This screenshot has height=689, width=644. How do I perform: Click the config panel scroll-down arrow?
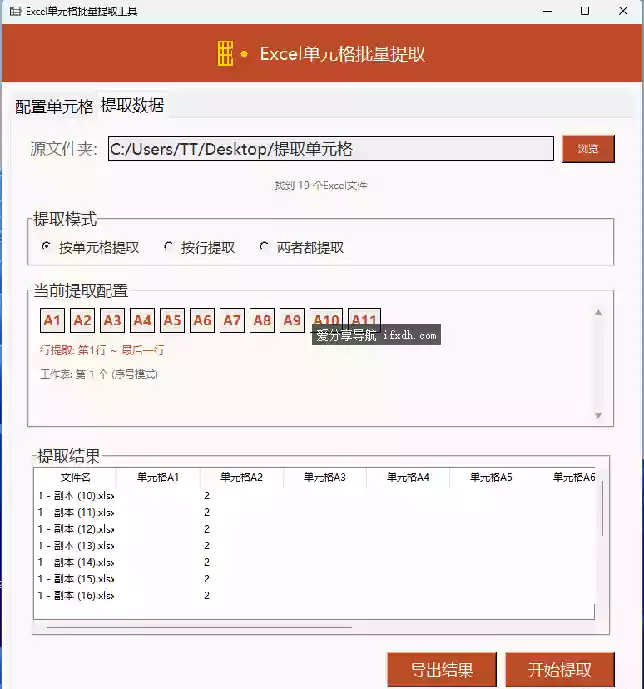598,415
